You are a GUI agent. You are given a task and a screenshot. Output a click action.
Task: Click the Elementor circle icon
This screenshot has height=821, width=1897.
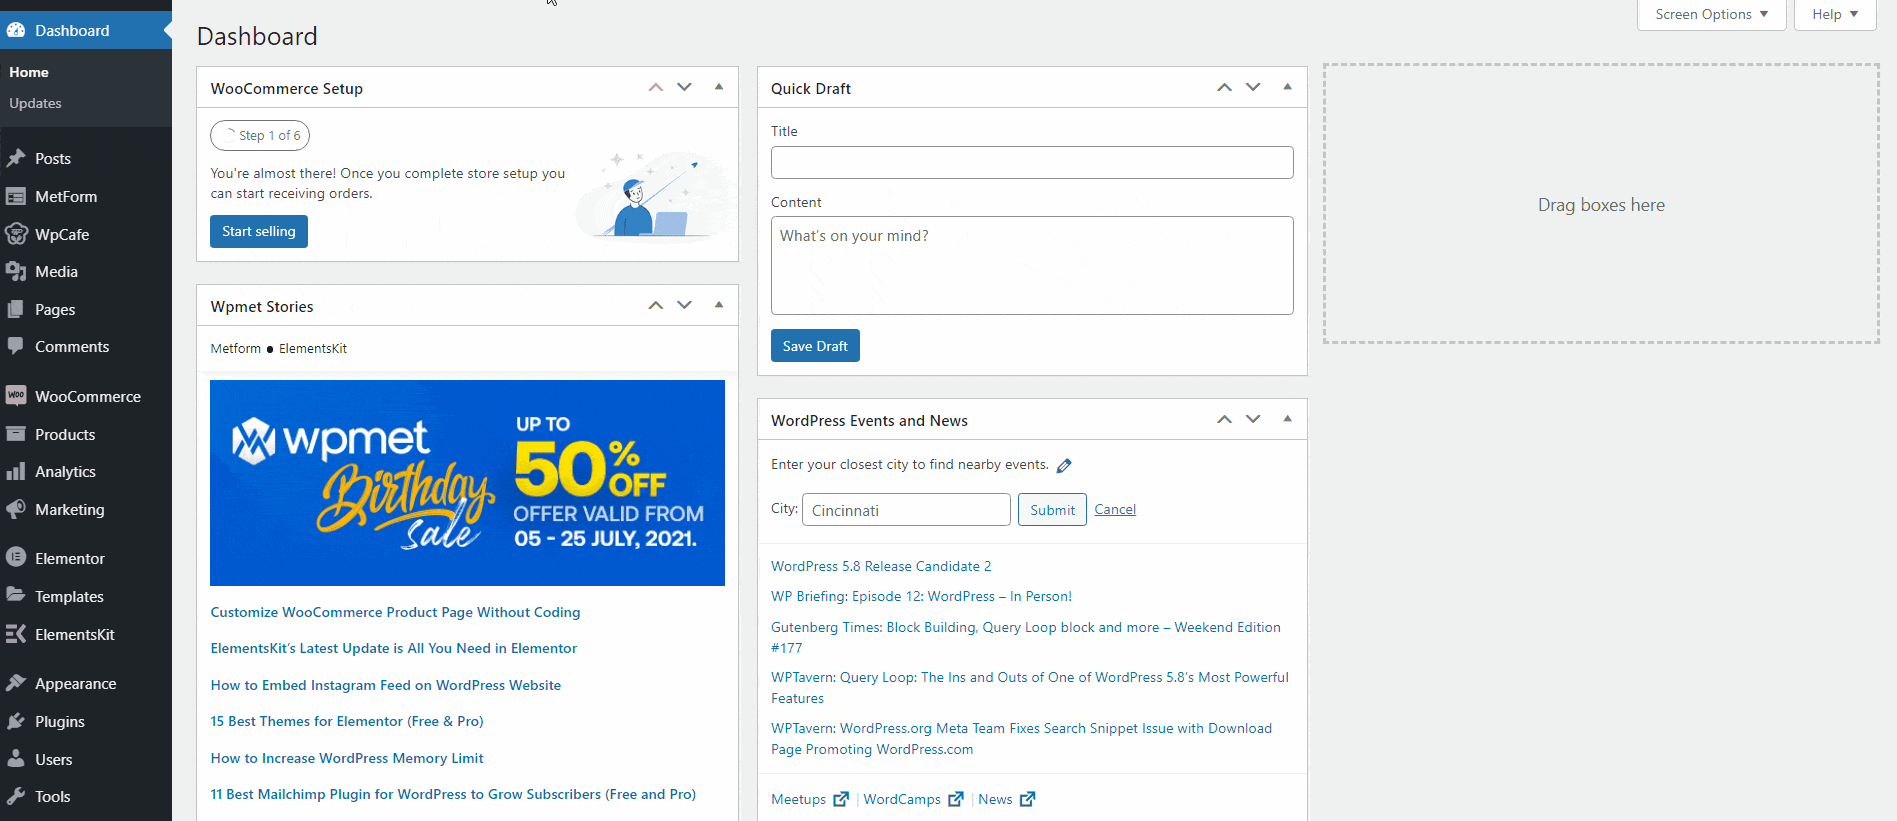click(x=16, y=558)
